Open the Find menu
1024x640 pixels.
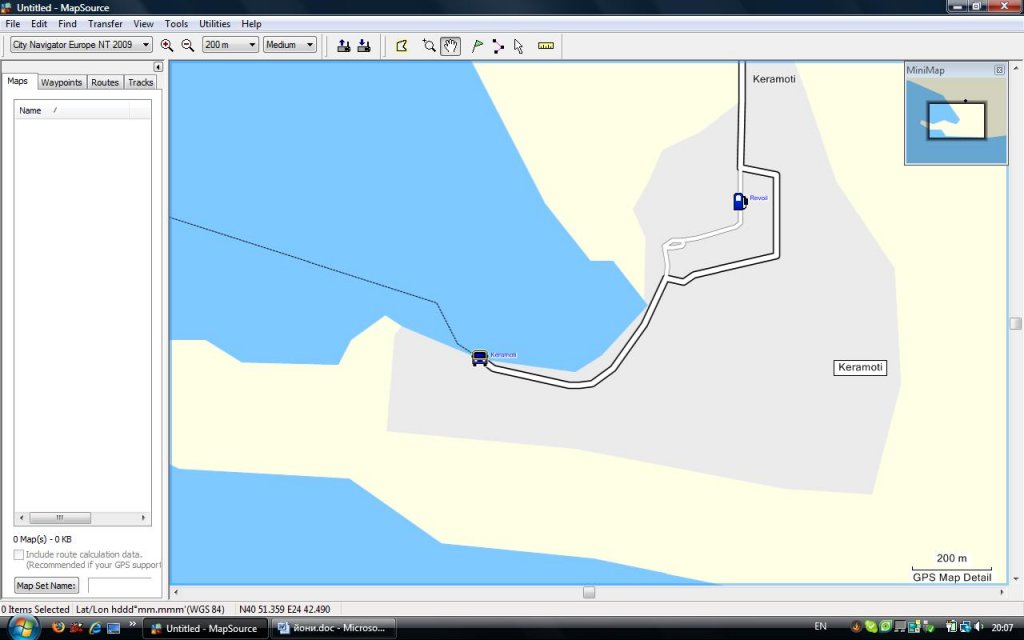click(67, 24)
